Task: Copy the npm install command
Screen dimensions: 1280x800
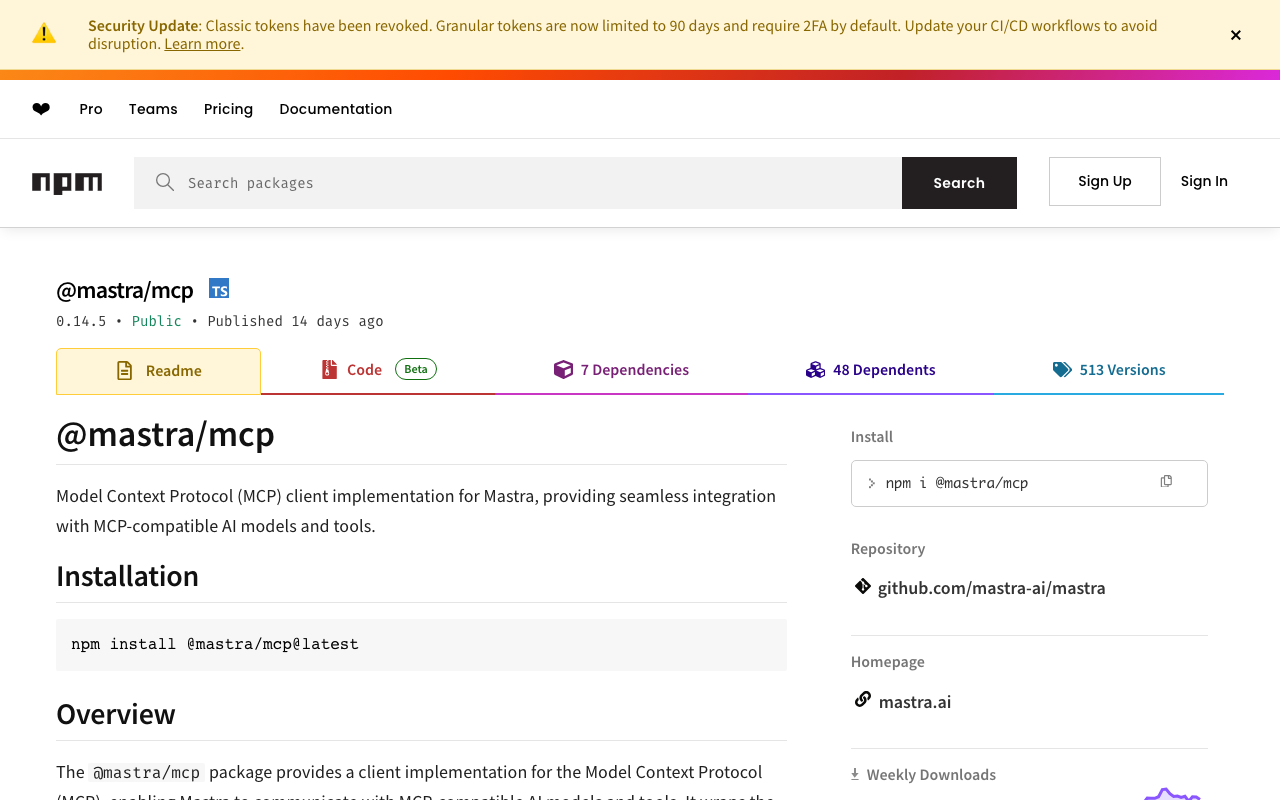Action: [1166, 482]
